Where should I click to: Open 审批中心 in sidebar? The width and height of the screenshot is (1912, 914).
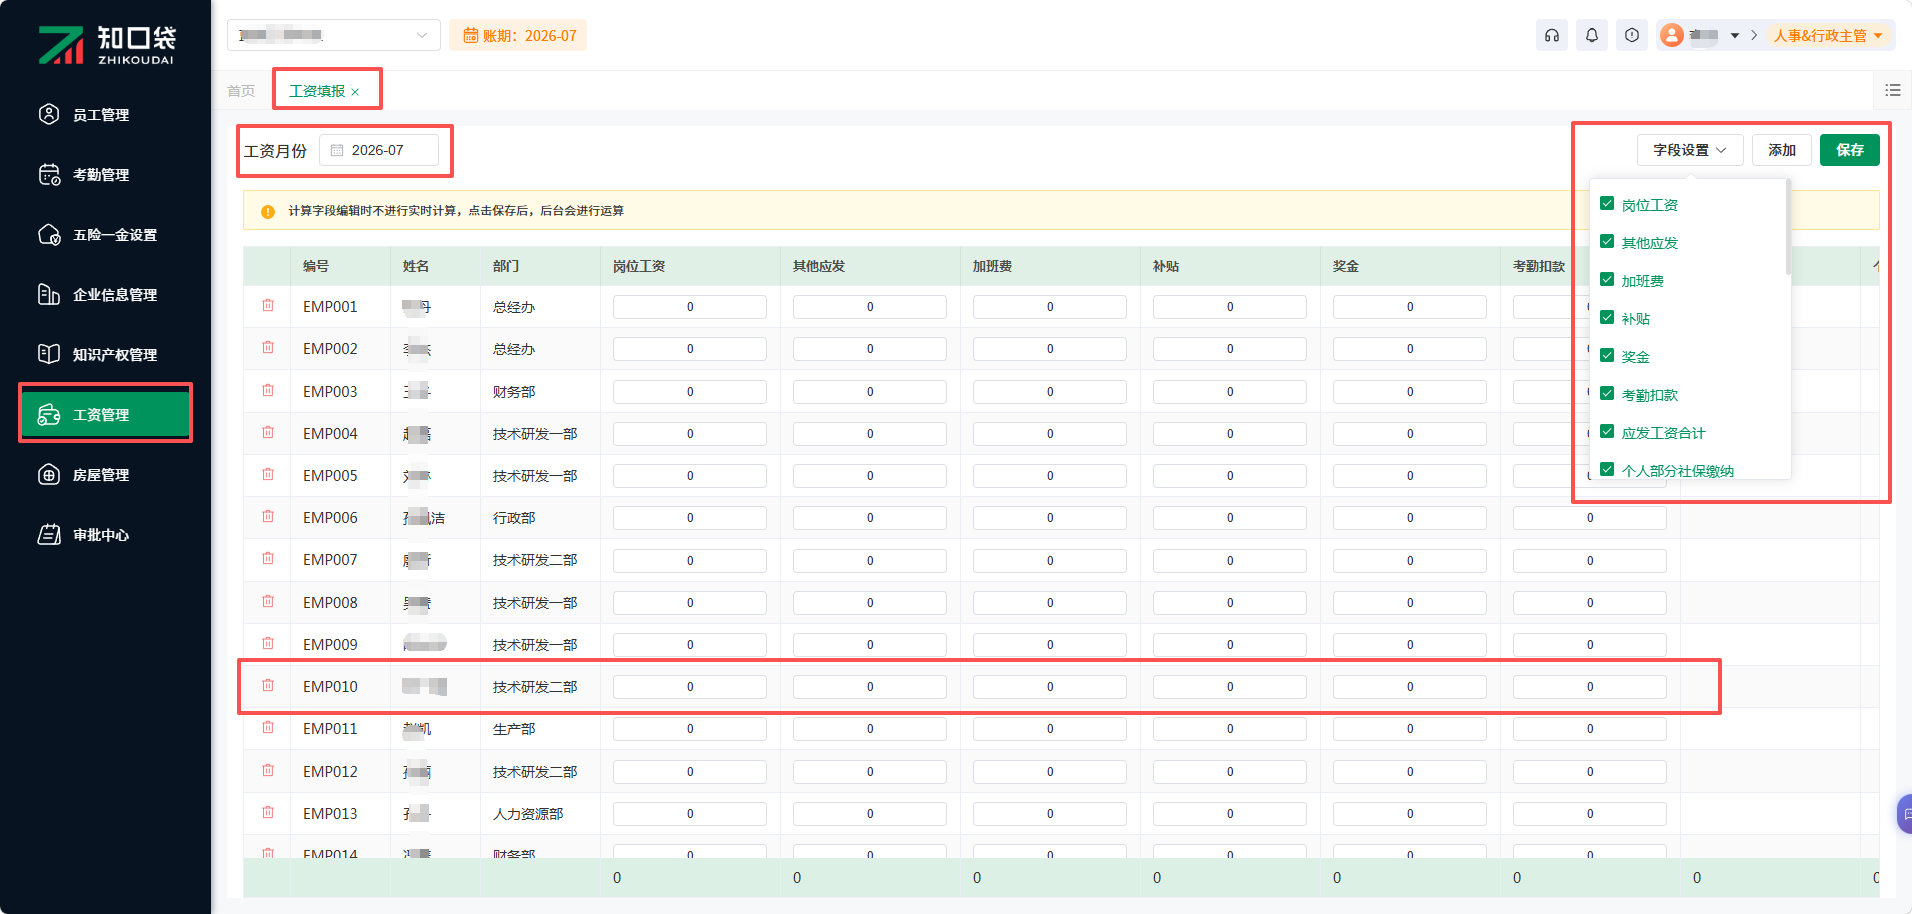106,535
